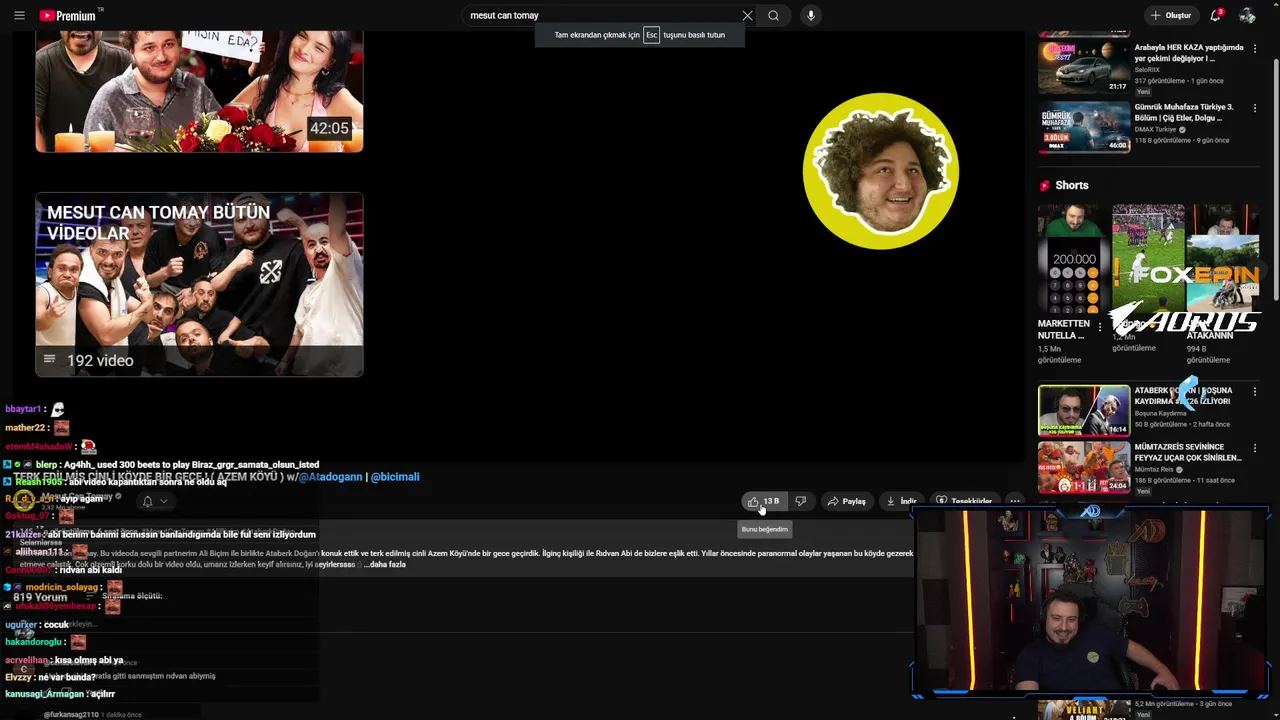Click Elvzzy's 'ne var bunda?' chat message
The width and height of the screenshot is (1280, 720).
coord(66,677)
